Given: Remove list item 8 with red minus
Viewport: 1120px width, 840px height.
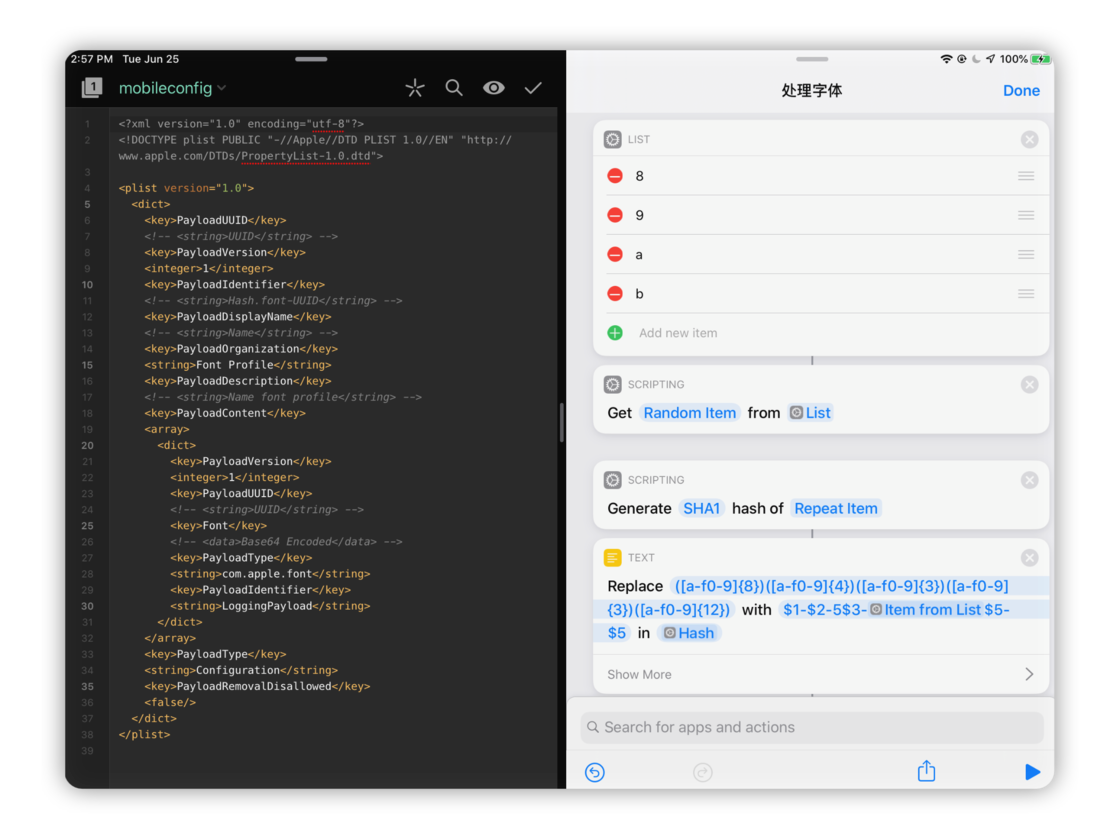Looking at the screenshot, I should (x=615, y=176).
